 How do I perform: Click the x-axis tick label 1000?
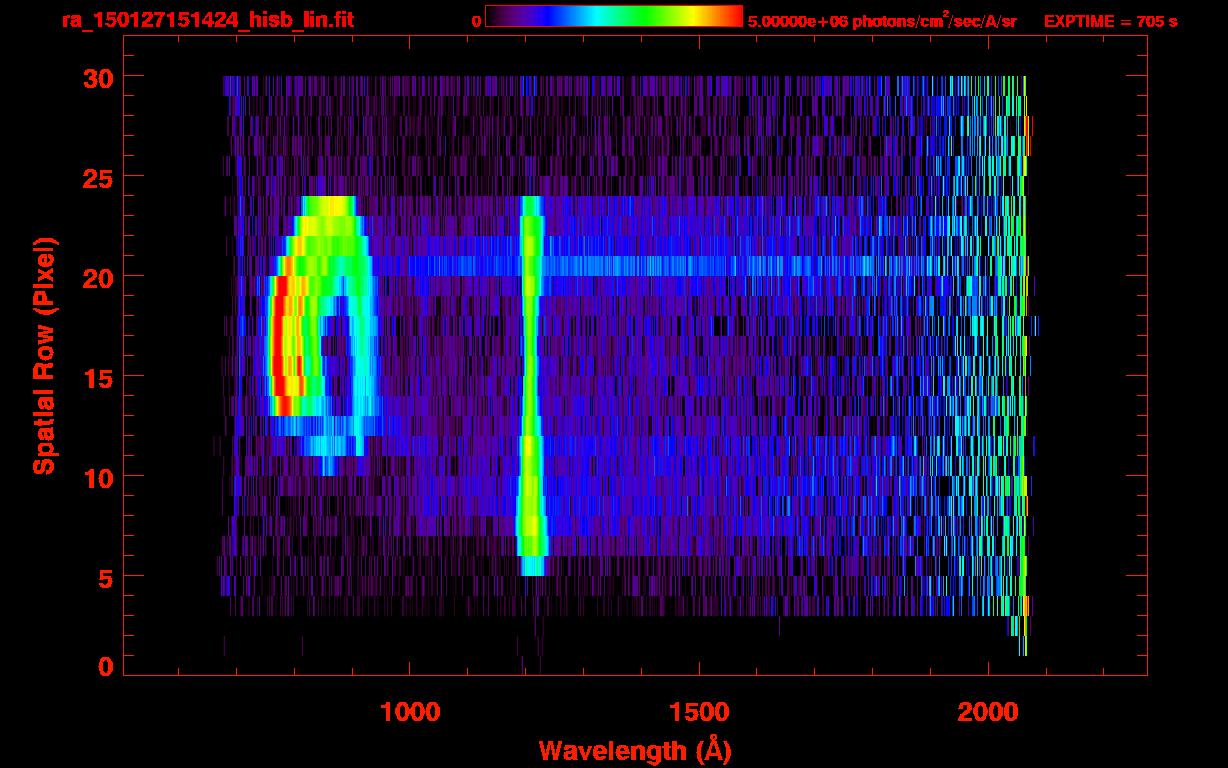pos(410,712)
